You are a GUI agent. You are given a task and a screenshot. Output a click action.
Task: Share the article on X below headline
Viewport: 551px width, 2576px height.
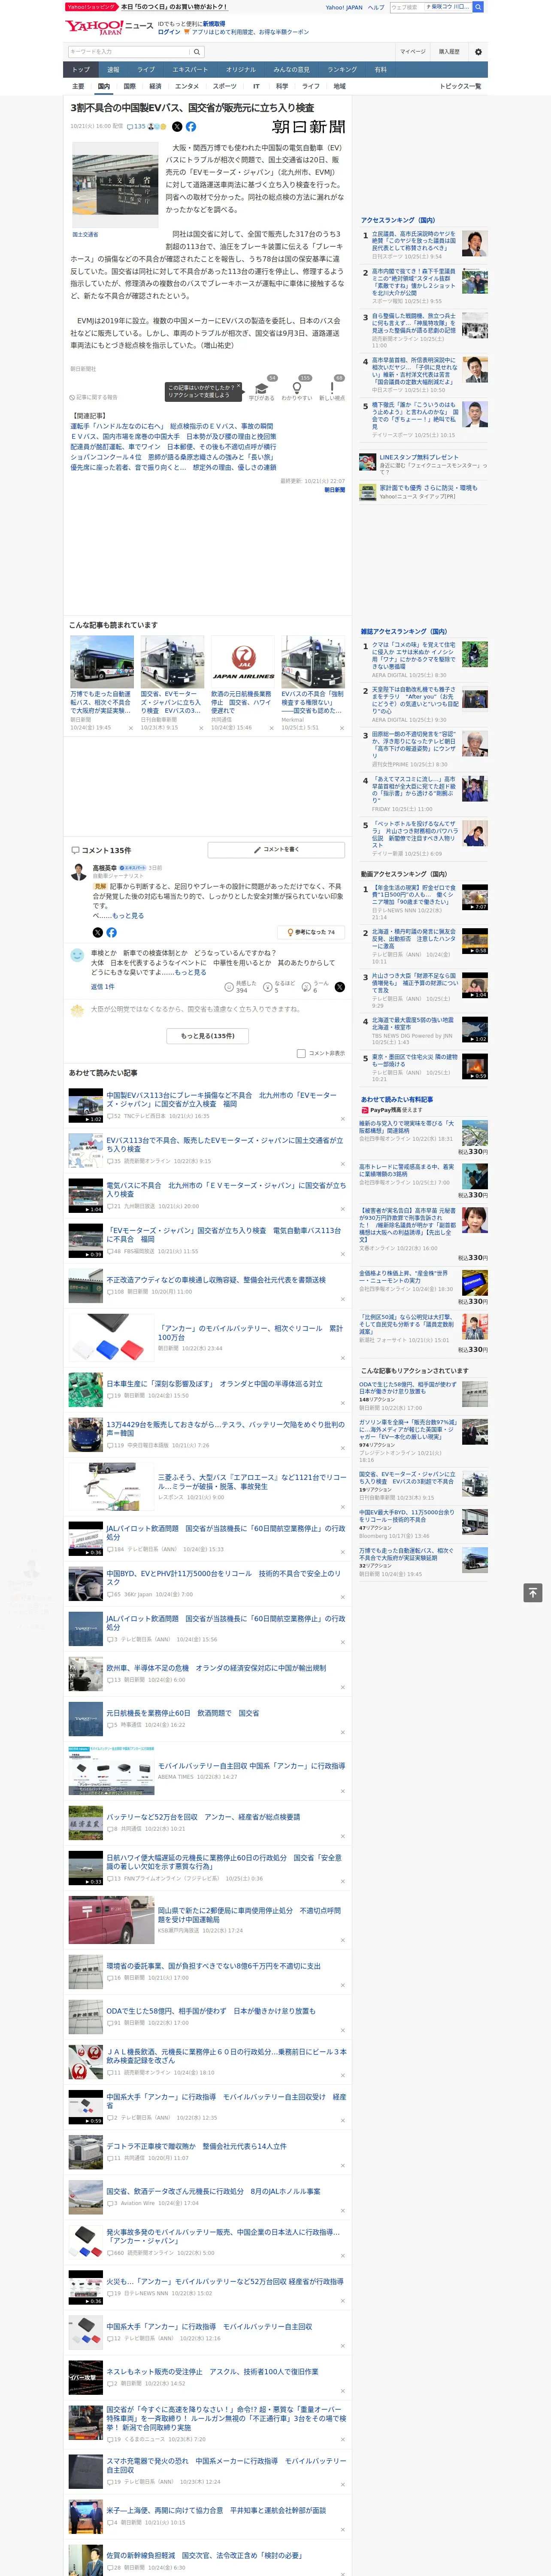(x=177, y=127)
